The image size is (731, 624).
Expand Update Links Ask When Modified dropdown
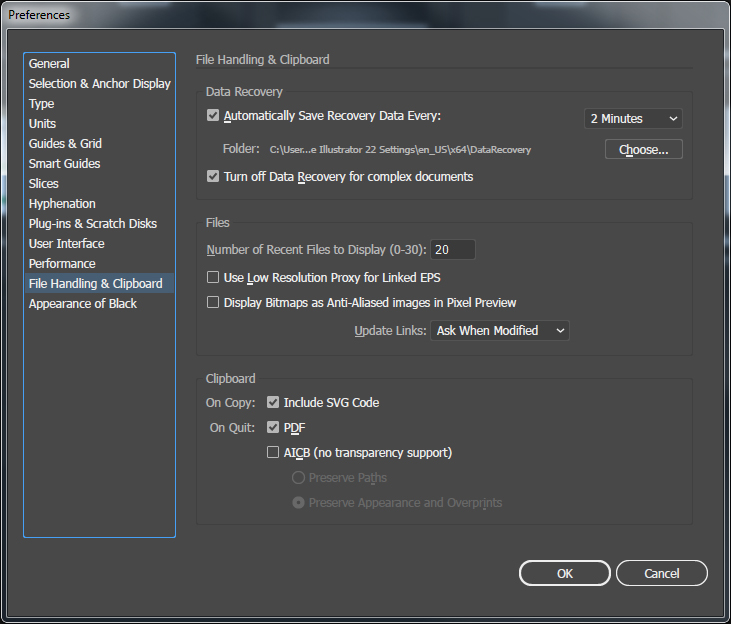coord(500,331)
